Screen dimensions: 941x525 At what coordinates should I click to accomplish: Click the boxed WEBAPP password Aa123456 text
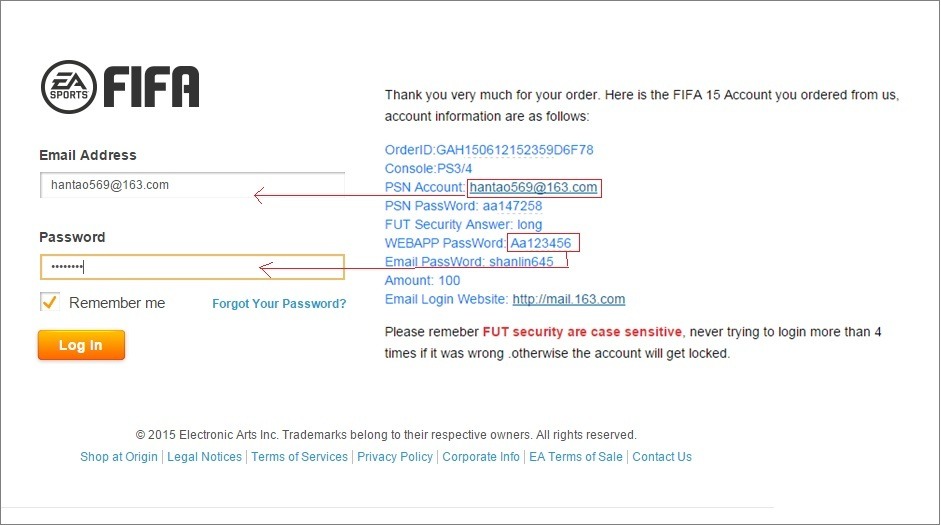(x=542, y=244)
